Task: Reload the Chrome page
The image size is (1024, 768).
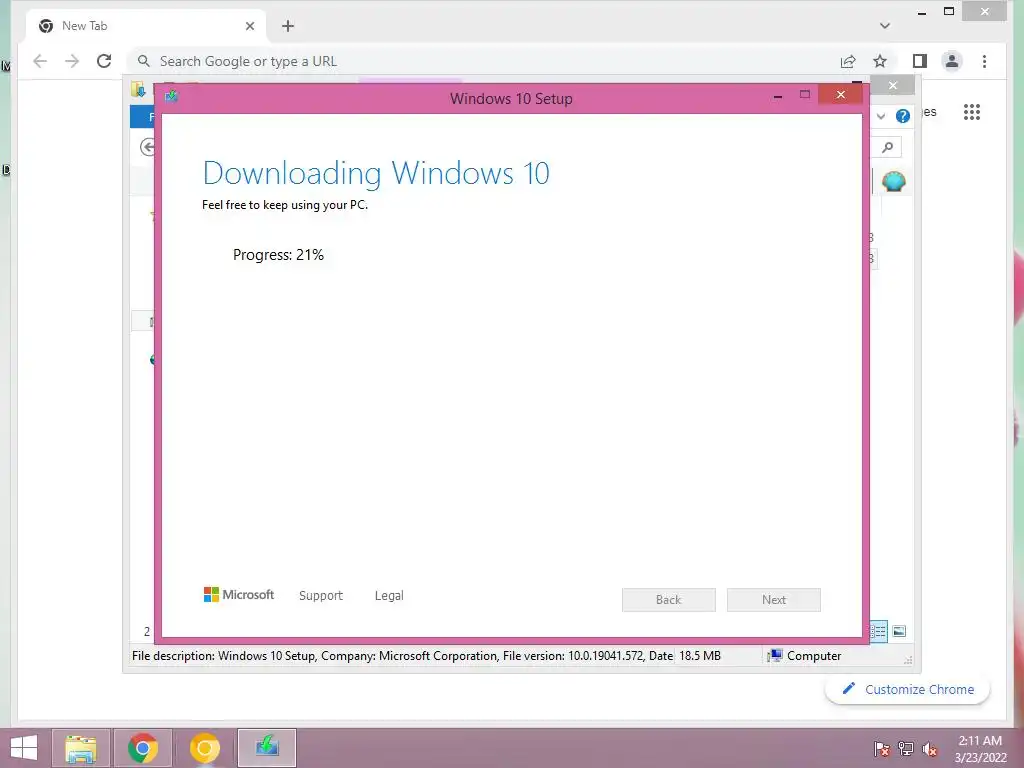Action: [104, 61]
